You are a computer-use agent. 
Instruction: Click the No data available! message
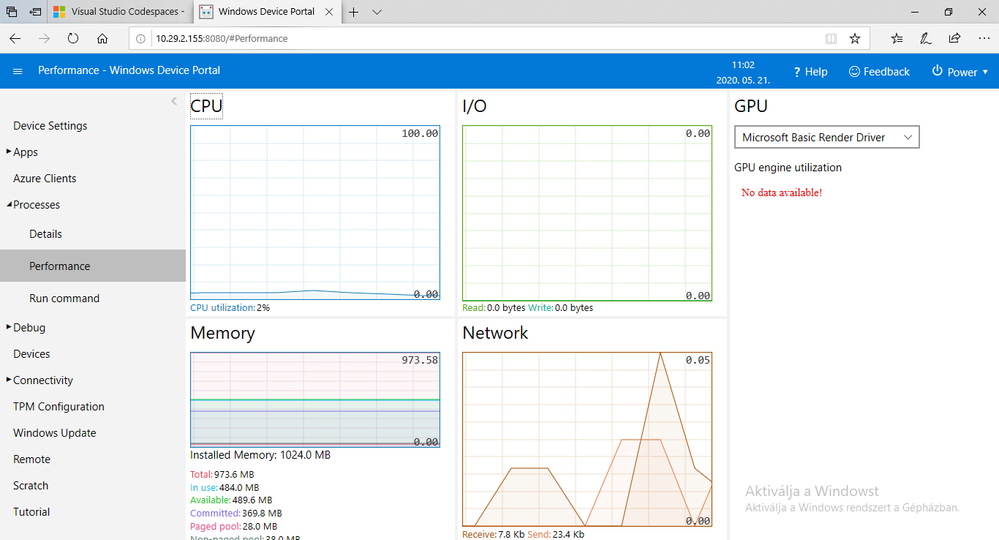(782, 193)
